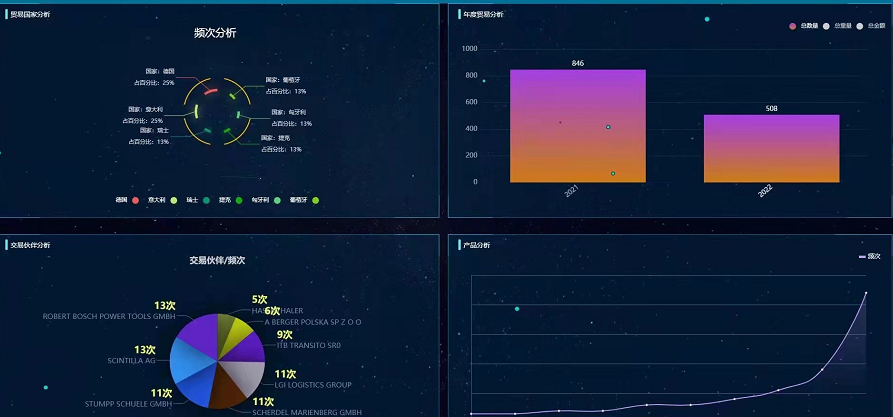Click the 匈牙利 legend dot
Image resolution: width=893 pixels, height=417 pixels.
pos(277,200)
